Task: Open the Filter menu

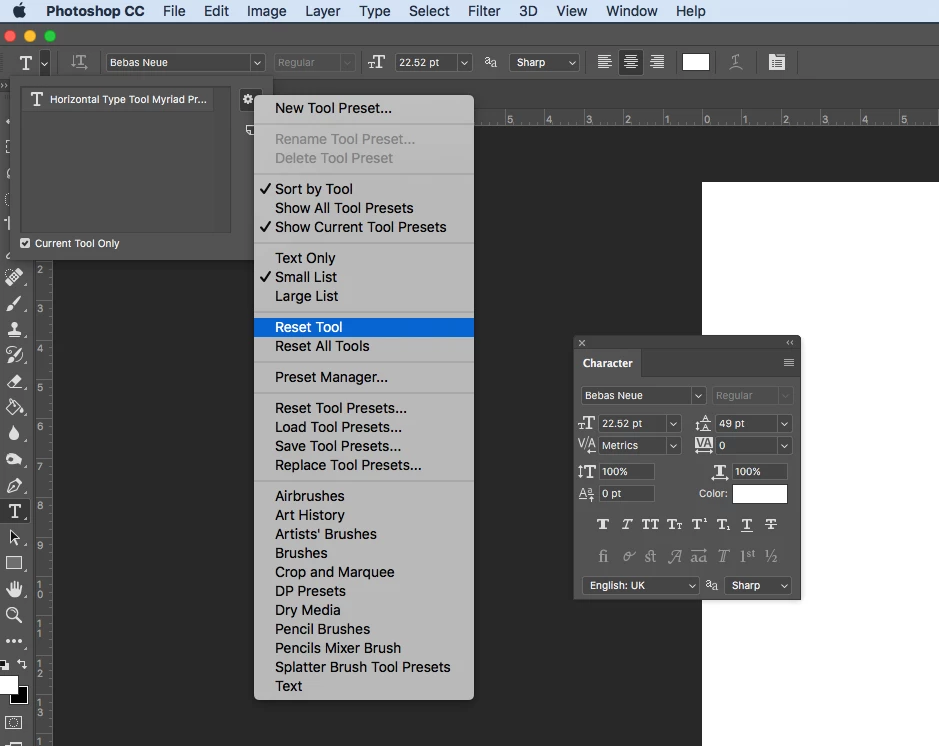Action: coord(484,11)
